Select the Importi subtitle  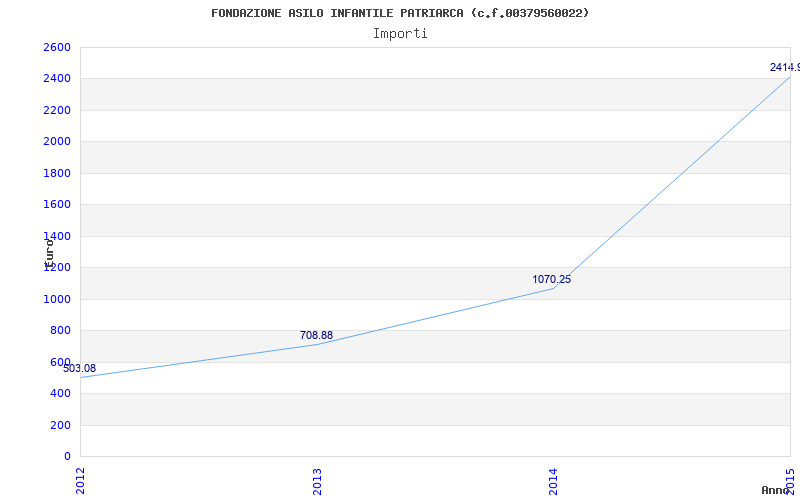pos(400,34)
